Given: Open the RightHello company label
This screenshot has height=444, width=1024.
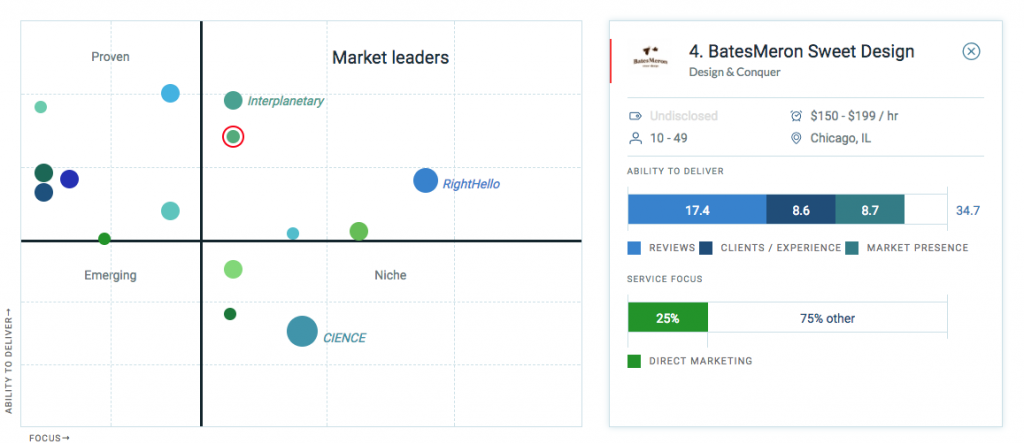Looking at the screenshot, I should 471,184.
